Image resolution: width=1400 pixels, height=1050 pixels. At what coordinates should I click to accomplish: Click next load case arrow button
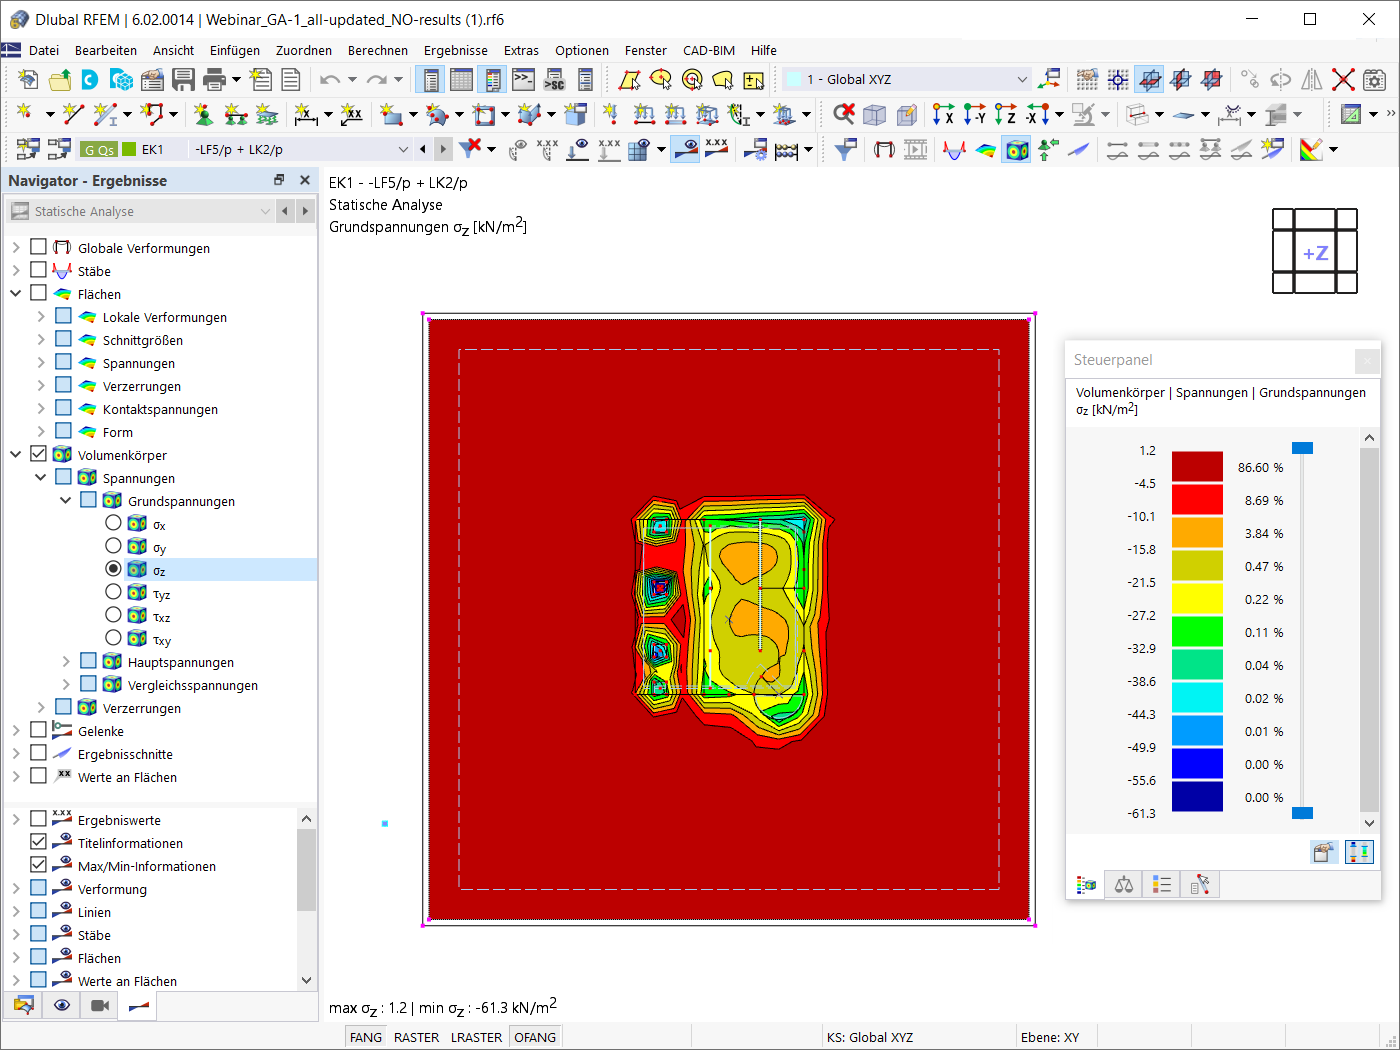pos(443,150)
